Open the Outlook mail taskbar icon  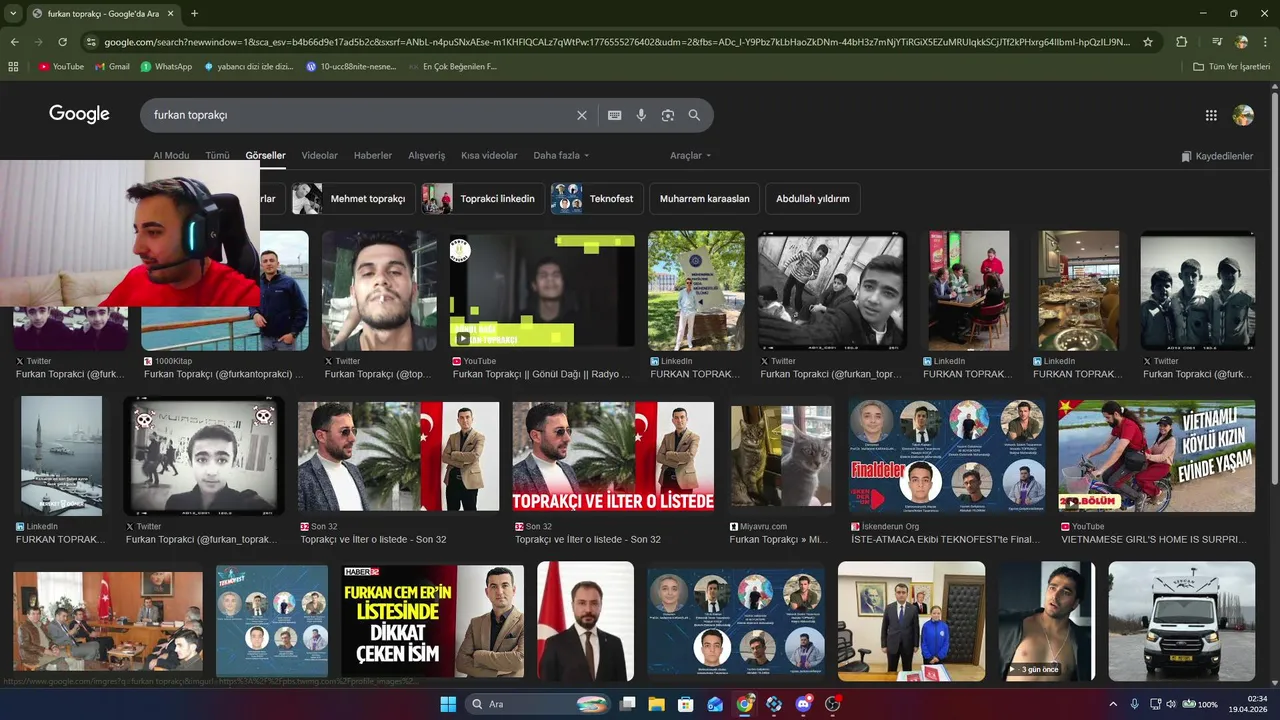[715, 704]
